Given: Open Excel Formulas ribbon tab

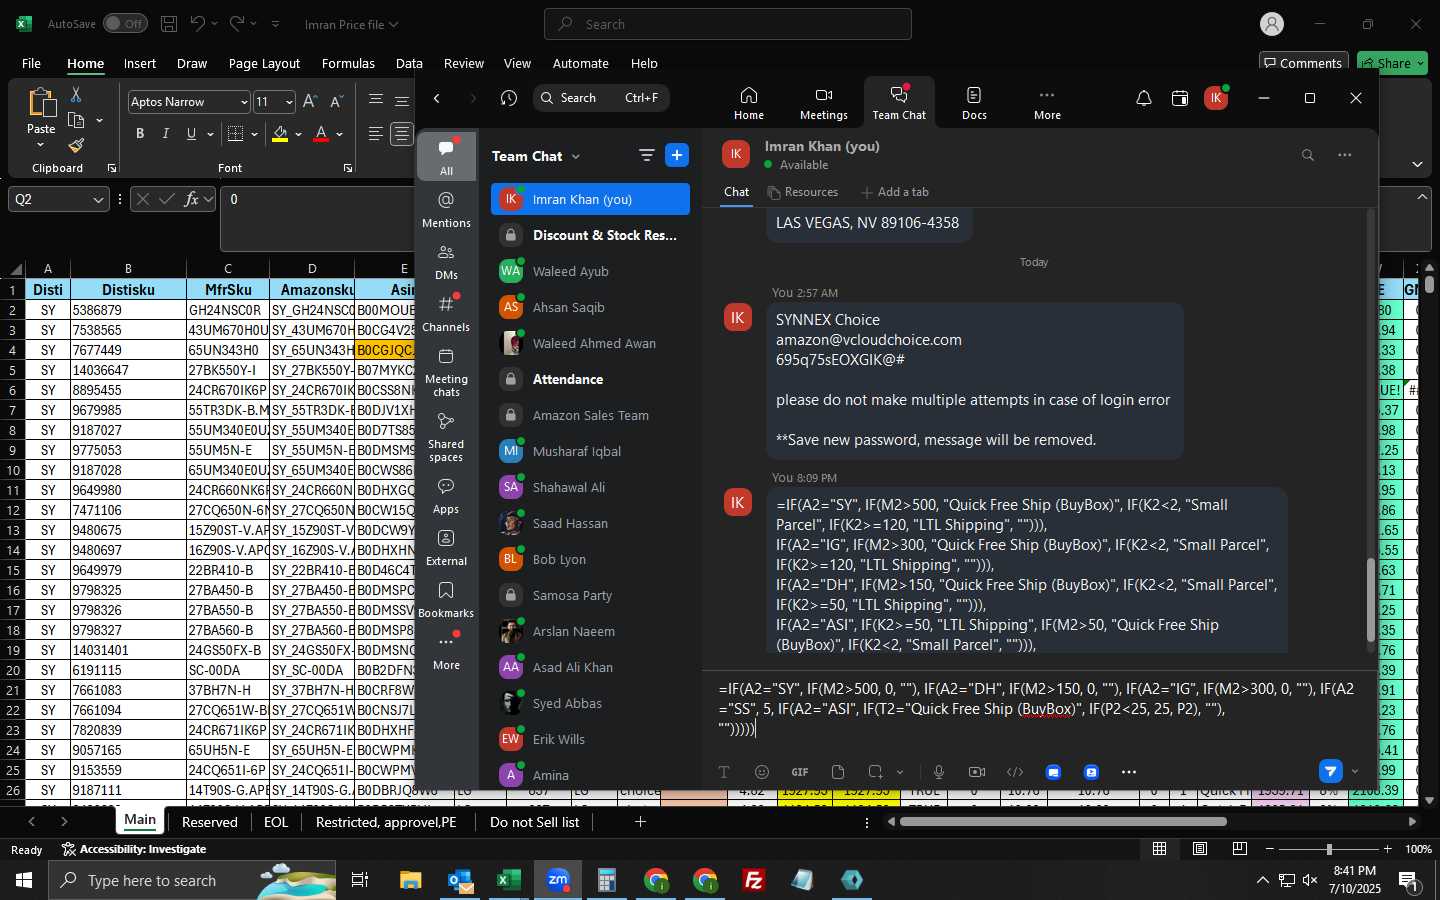Looking at the screenshot, I should 348,63.
